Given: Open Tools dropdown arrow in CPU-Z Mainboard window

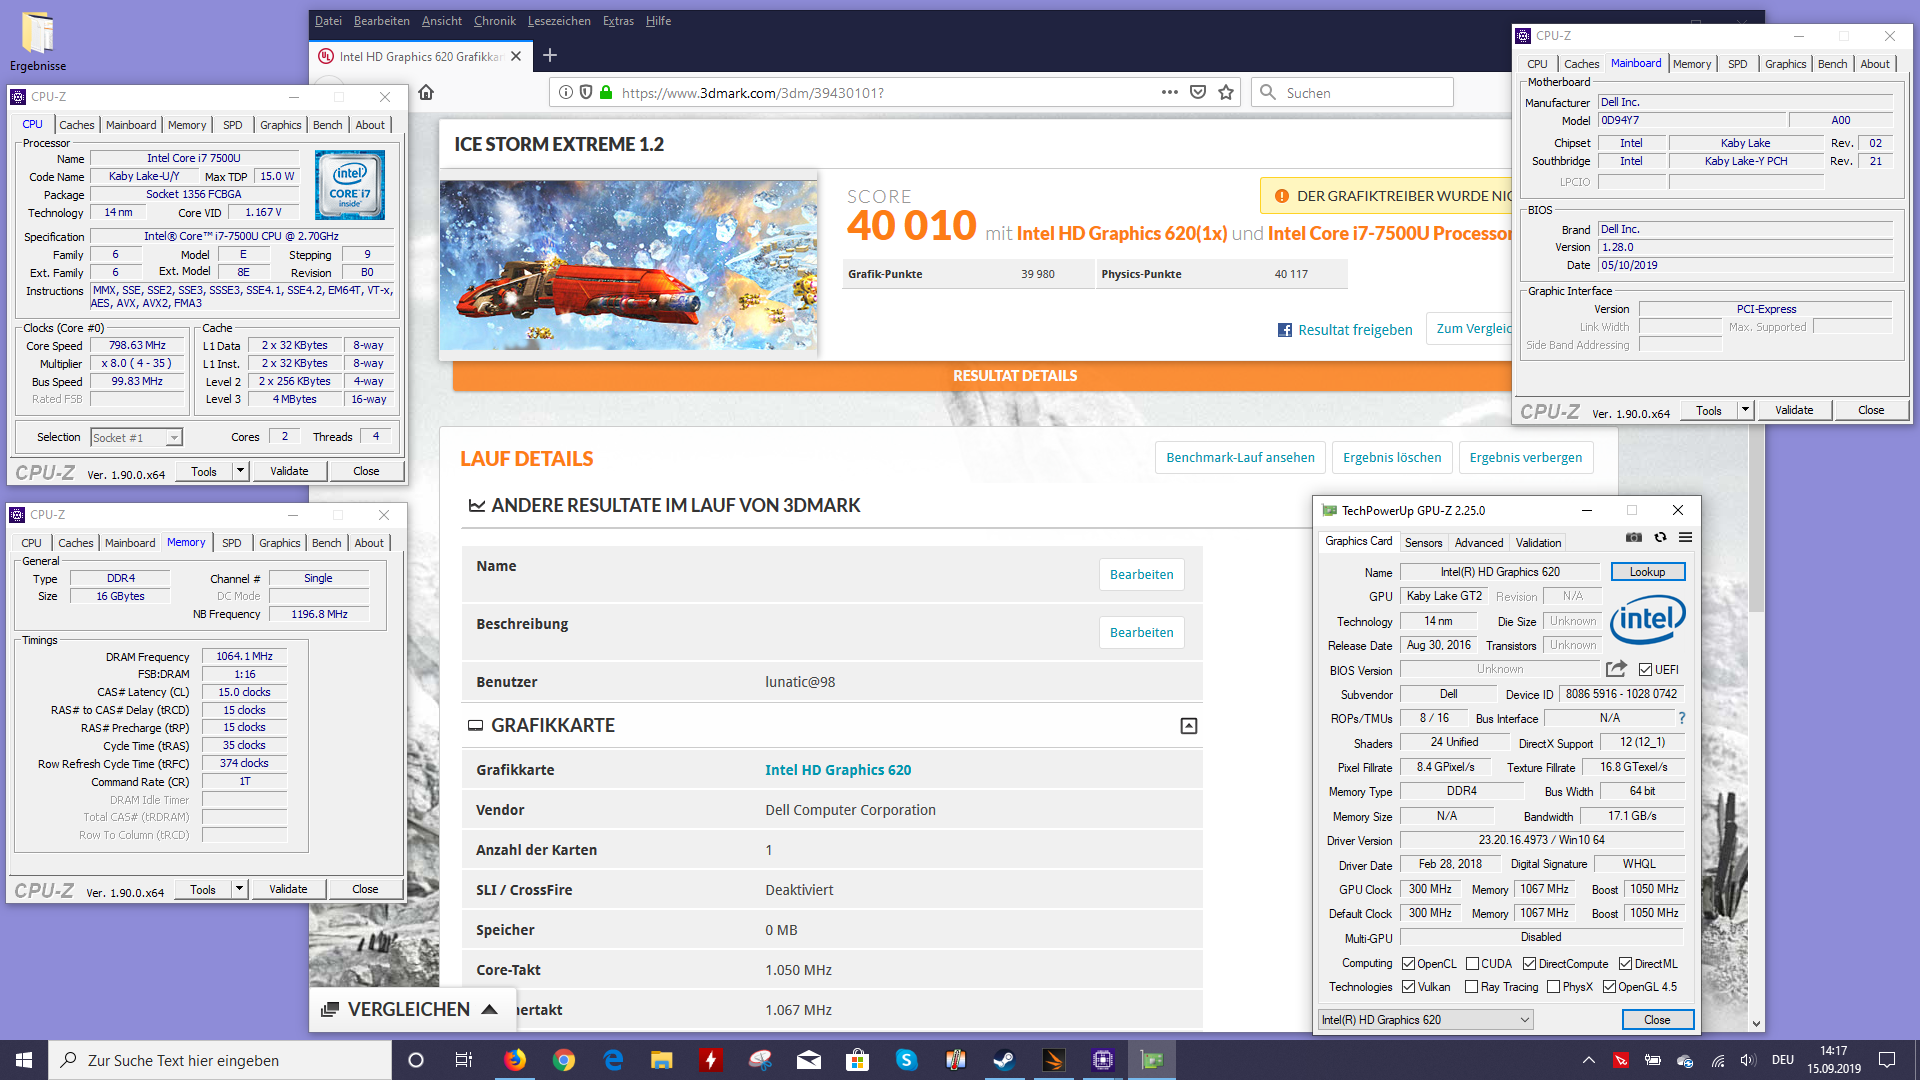Looking at the screenshot, I should 1745,410.
